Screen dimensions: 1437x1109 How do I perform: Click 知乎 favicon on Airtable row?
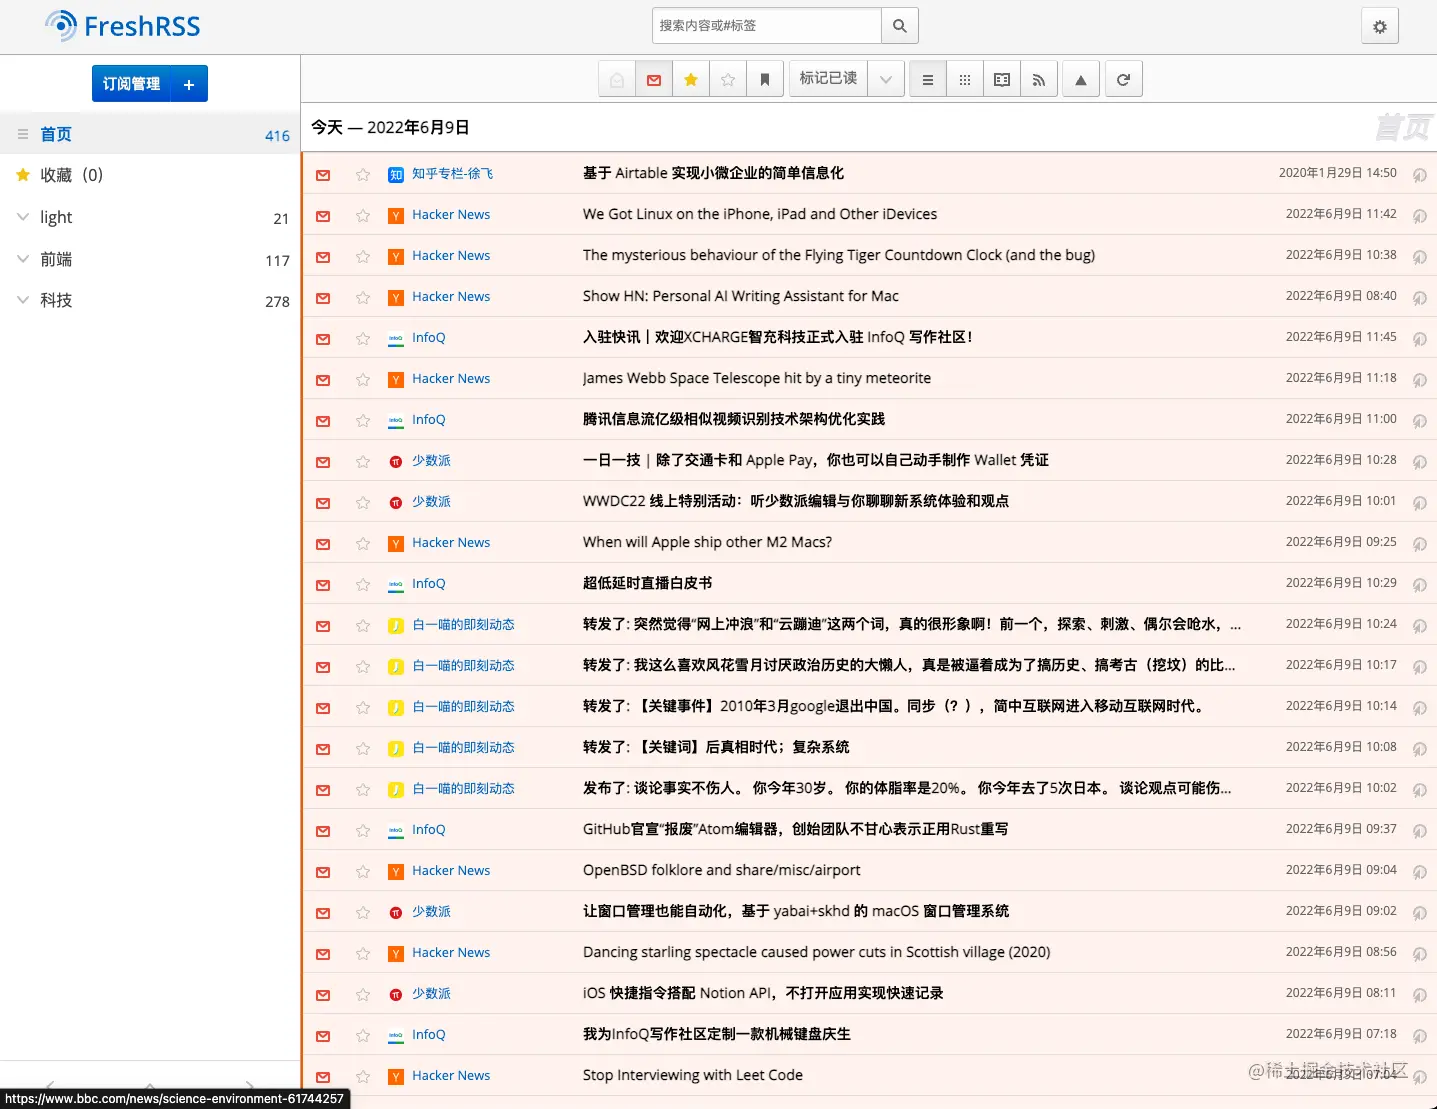396,175
